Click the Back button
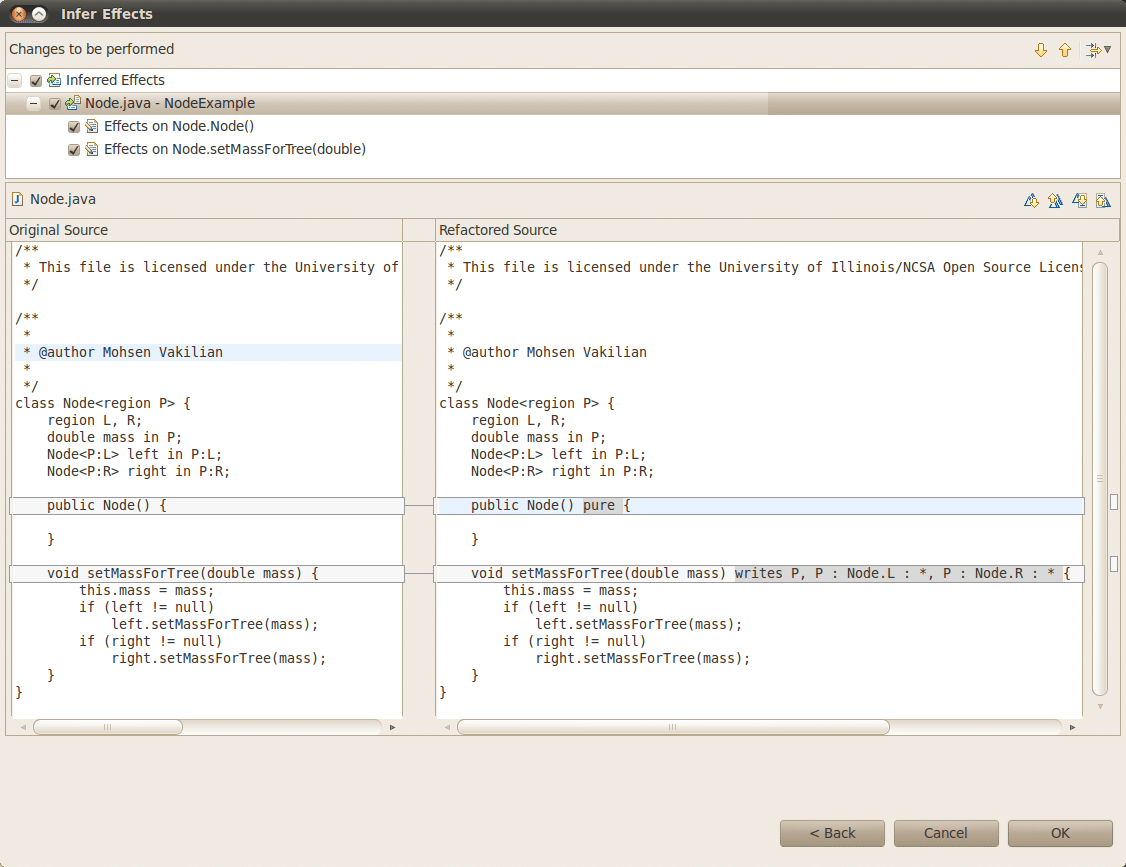Image resolution: width=1126 pixels, height=867 pixels. pyautogui.click(x=832, y=833)
